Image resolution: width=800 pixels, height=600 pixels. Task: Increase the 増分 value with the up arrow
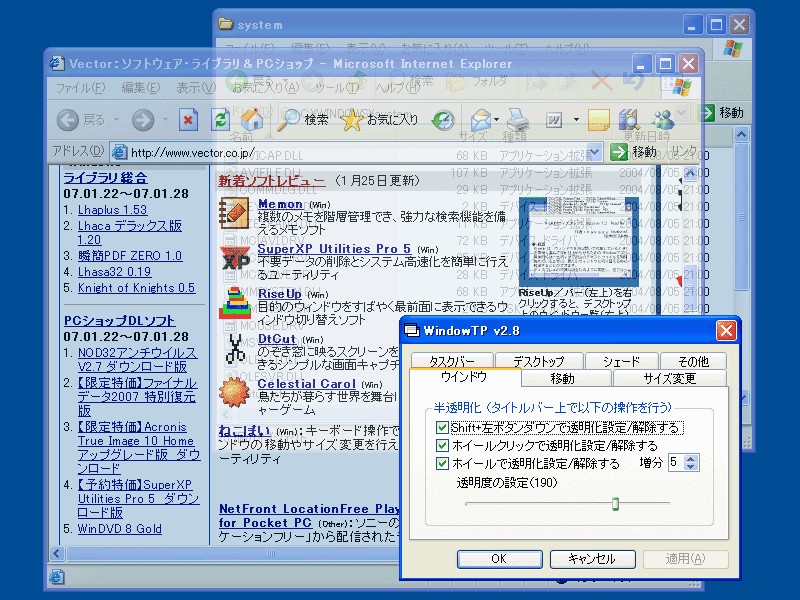pyautogui.click(x=691, y=459)
